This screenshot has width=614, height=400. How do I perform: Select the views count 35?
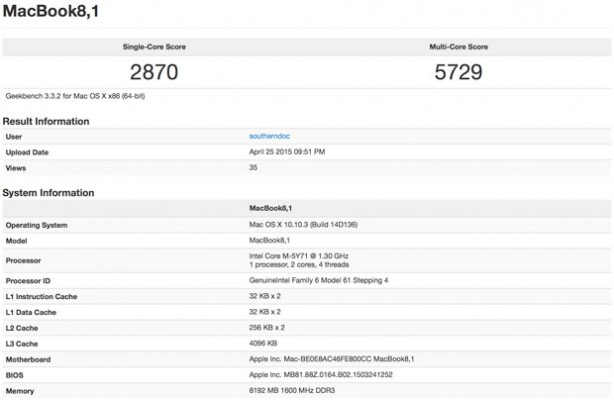tap(253, 167)
